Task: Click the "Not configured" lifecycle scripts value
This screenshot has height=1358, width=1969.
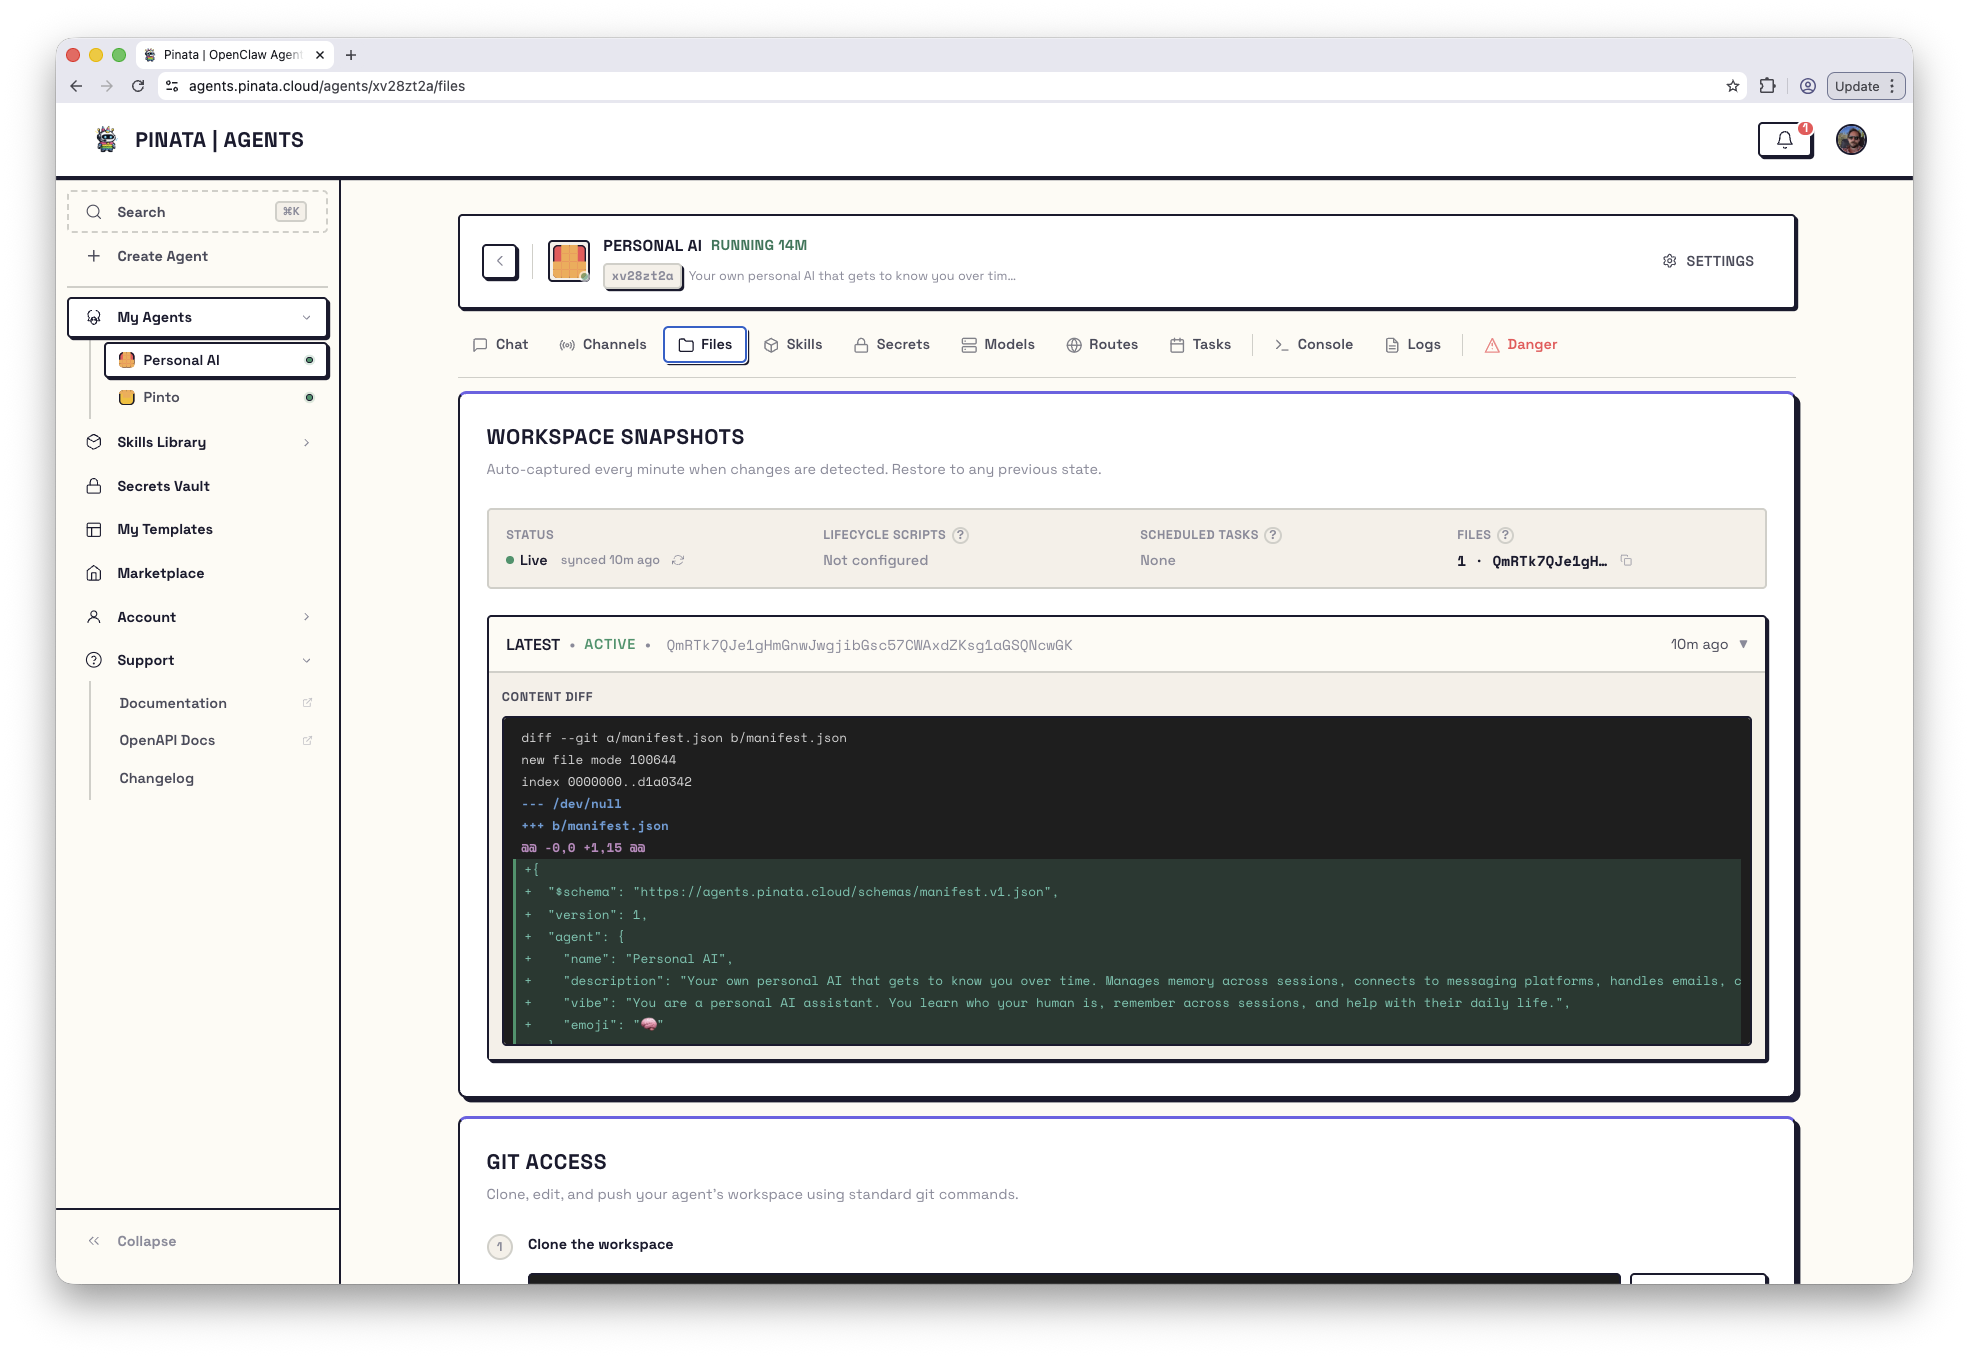Action: pos(876,561)
